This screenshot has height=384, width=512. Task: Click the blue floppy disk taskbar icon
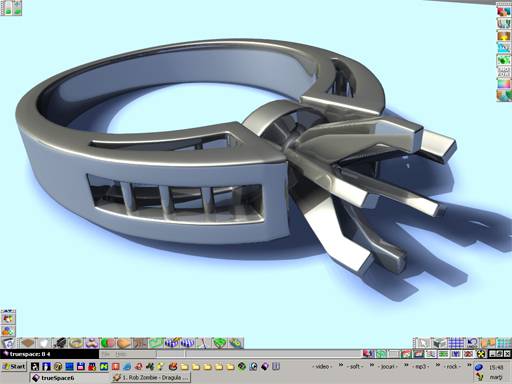pos(81,366)
